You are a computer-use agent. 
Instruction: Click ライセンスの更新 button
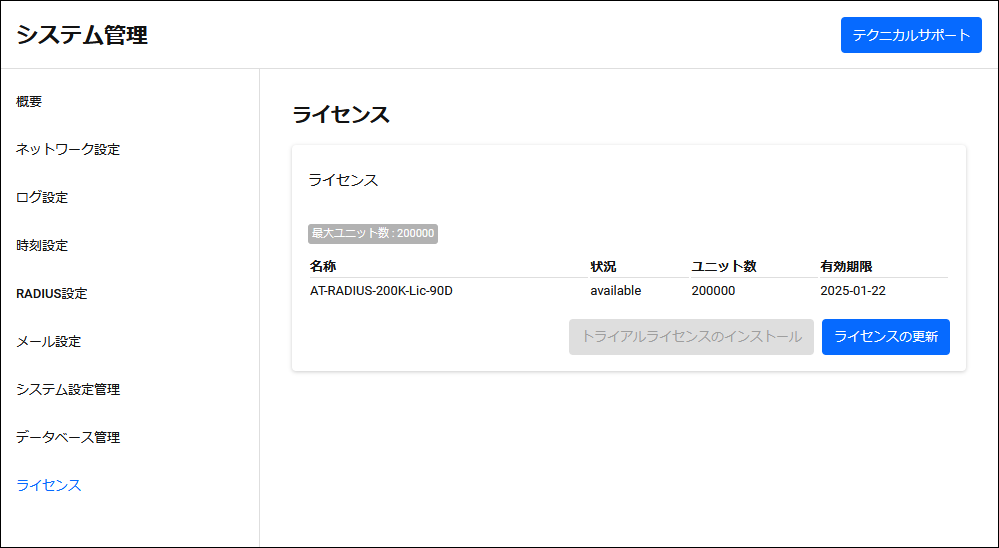point(886,337)
